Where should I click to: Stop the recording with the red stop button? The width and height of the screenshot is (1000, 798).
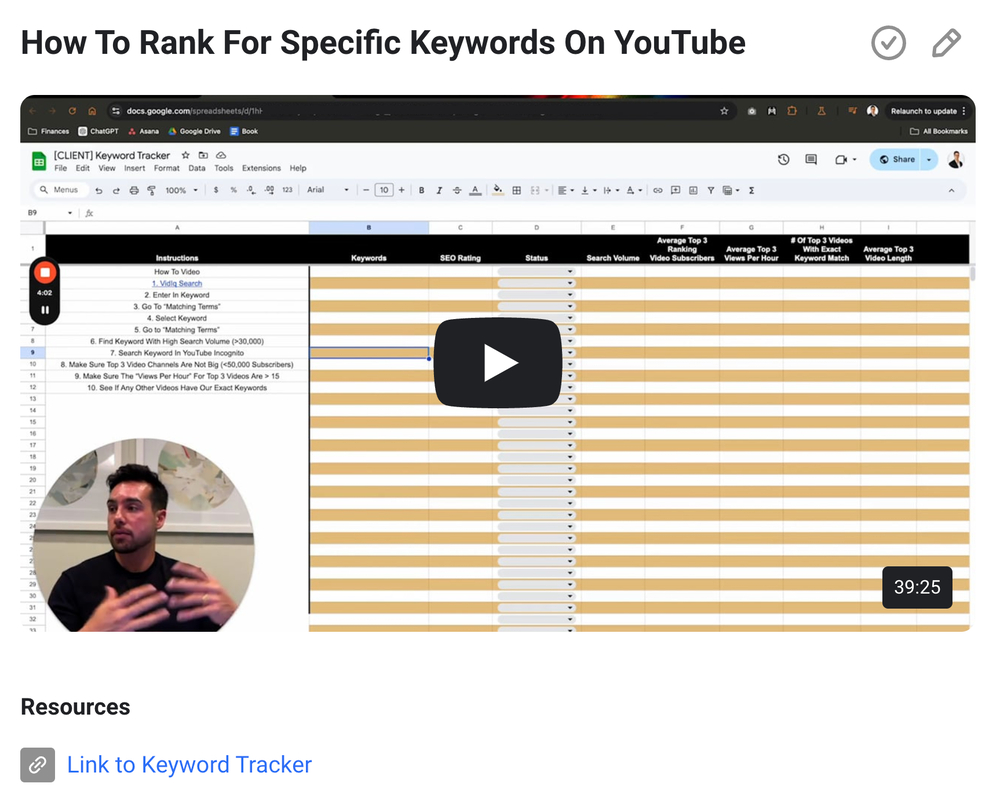45,273
